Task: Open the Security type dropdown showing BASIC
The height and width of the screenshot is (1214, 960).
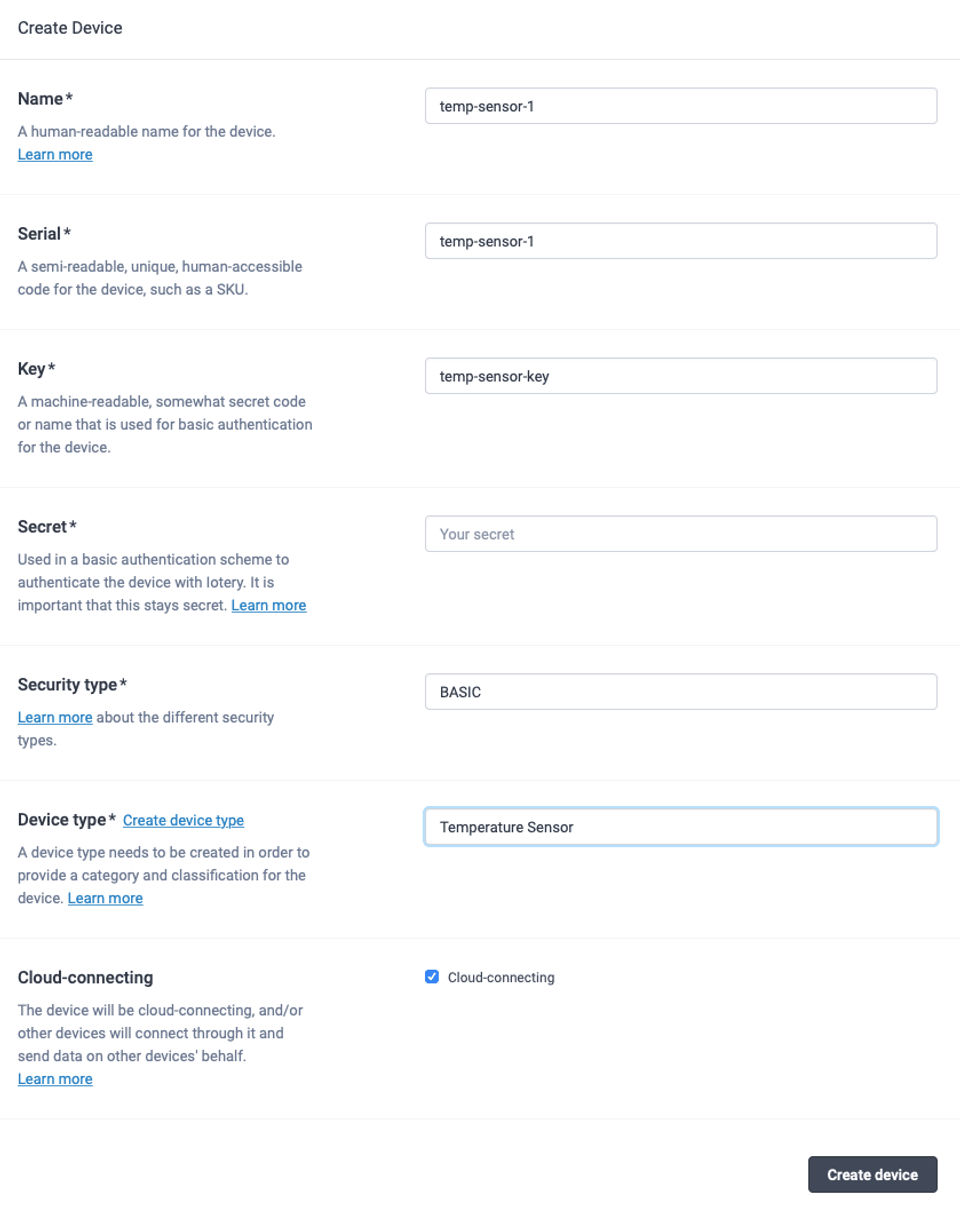Action: point(681,692)
